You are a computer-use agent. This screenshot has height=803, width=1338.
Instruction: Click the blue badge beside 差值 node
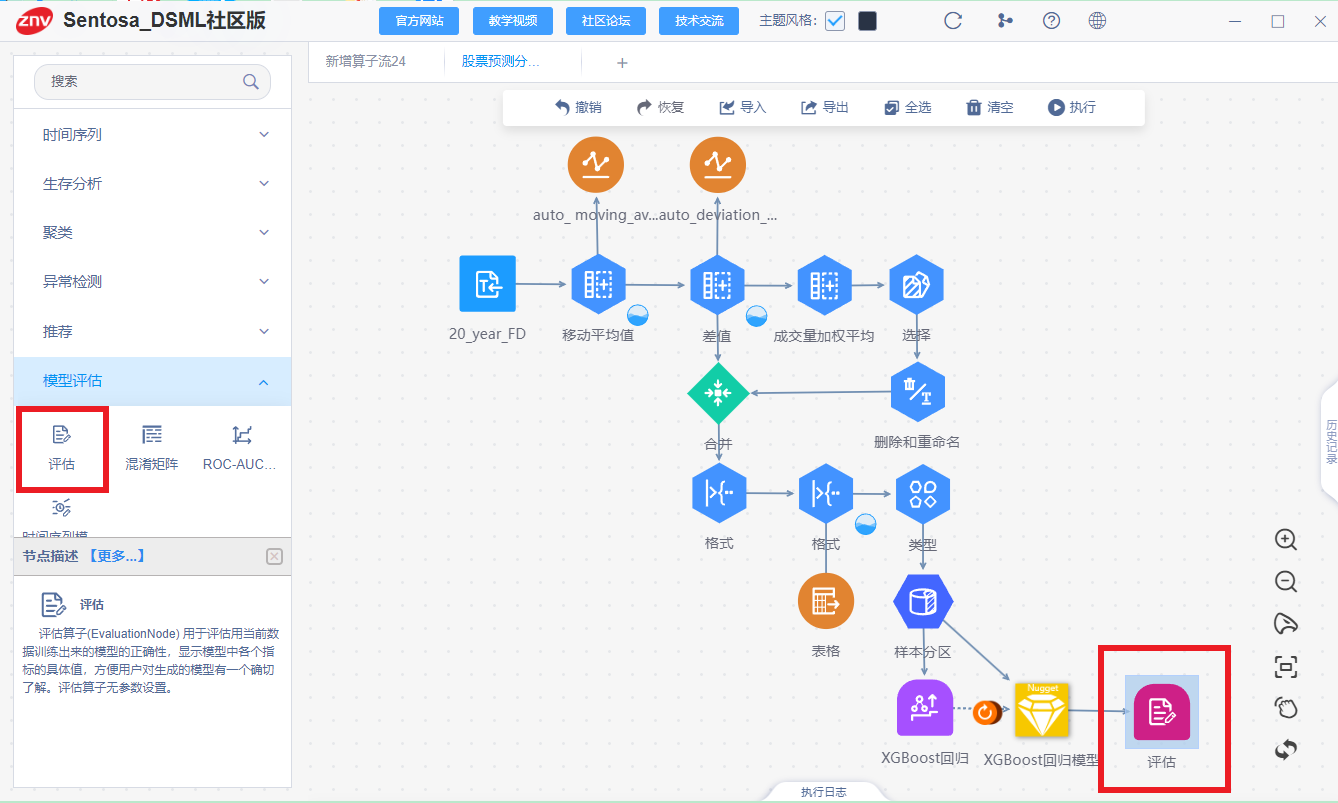(756, 316)
